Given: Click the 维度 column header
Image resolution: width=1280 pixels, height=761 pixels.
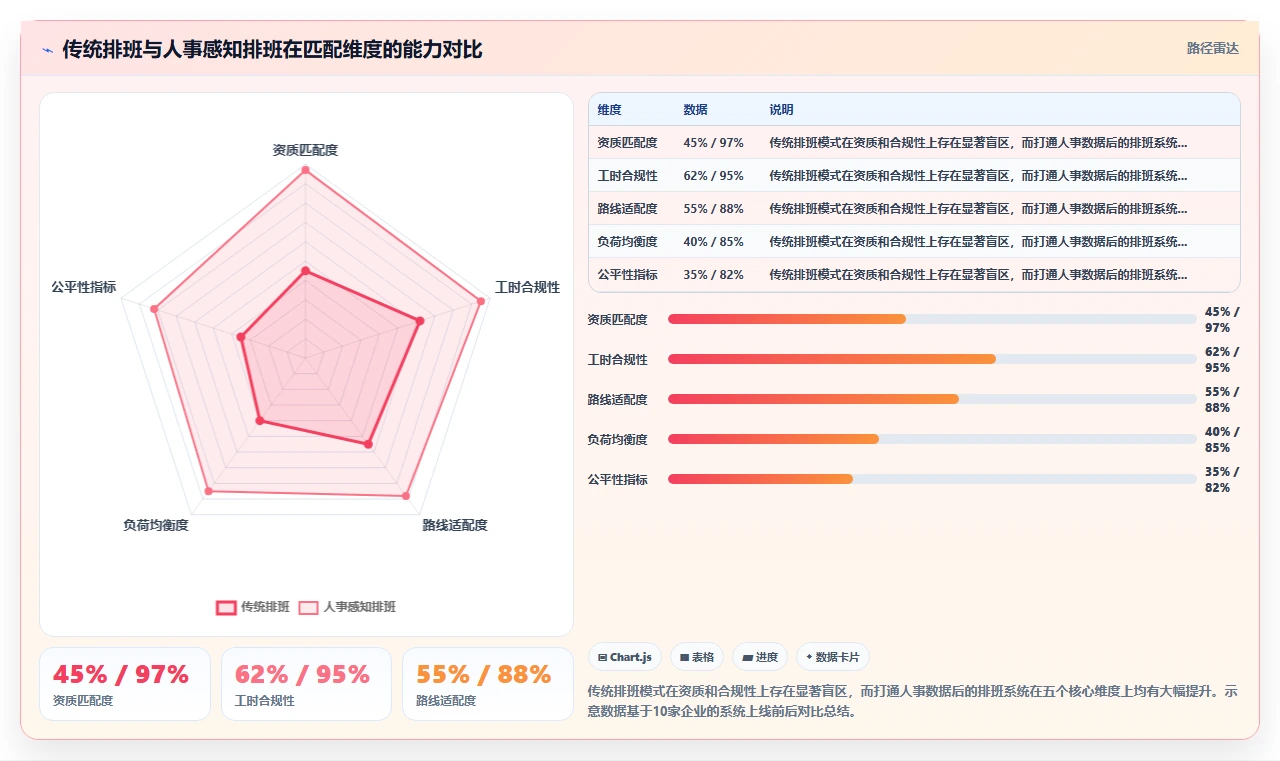Looking at the screenshot, I should (x=610, y=110).
